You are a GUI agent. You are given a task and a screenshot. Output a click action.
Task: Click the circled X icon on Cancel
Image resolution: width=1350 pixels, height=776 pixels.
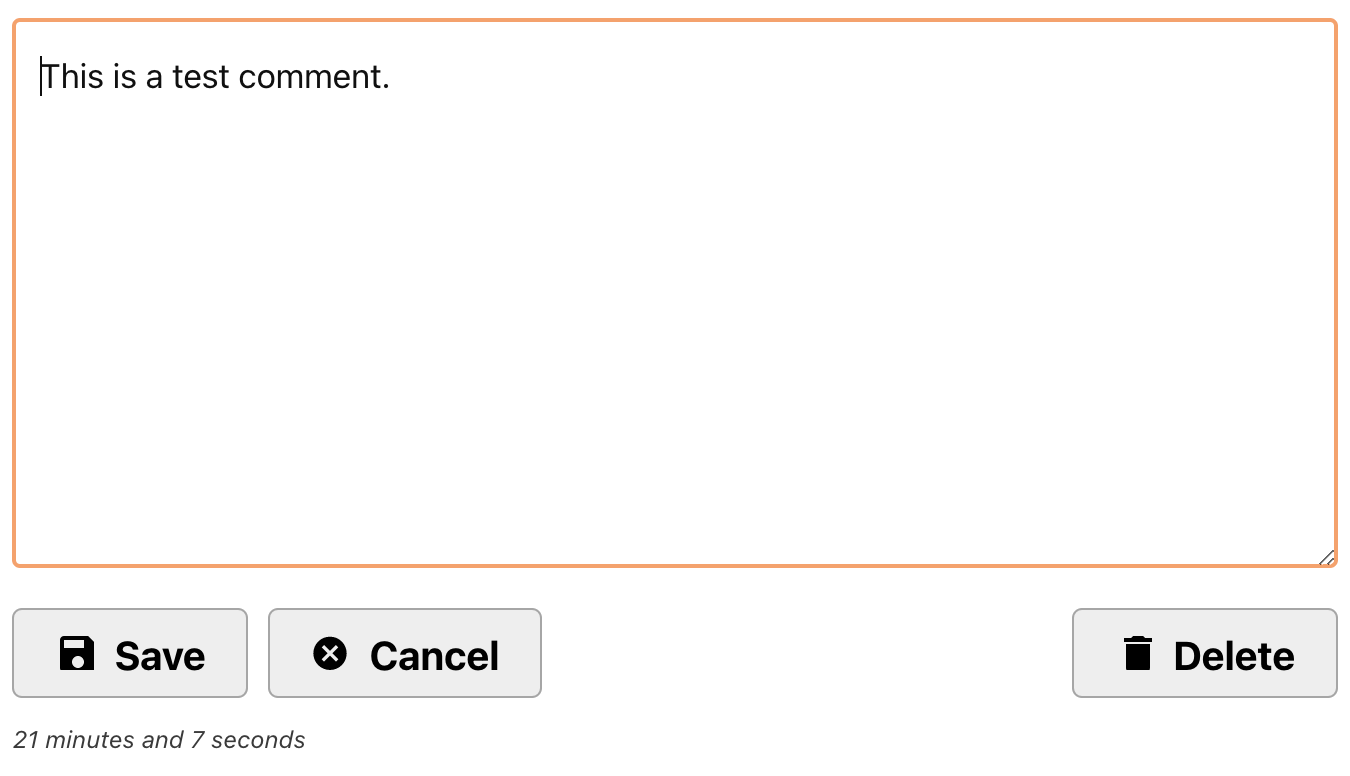(x=330, y=654)
